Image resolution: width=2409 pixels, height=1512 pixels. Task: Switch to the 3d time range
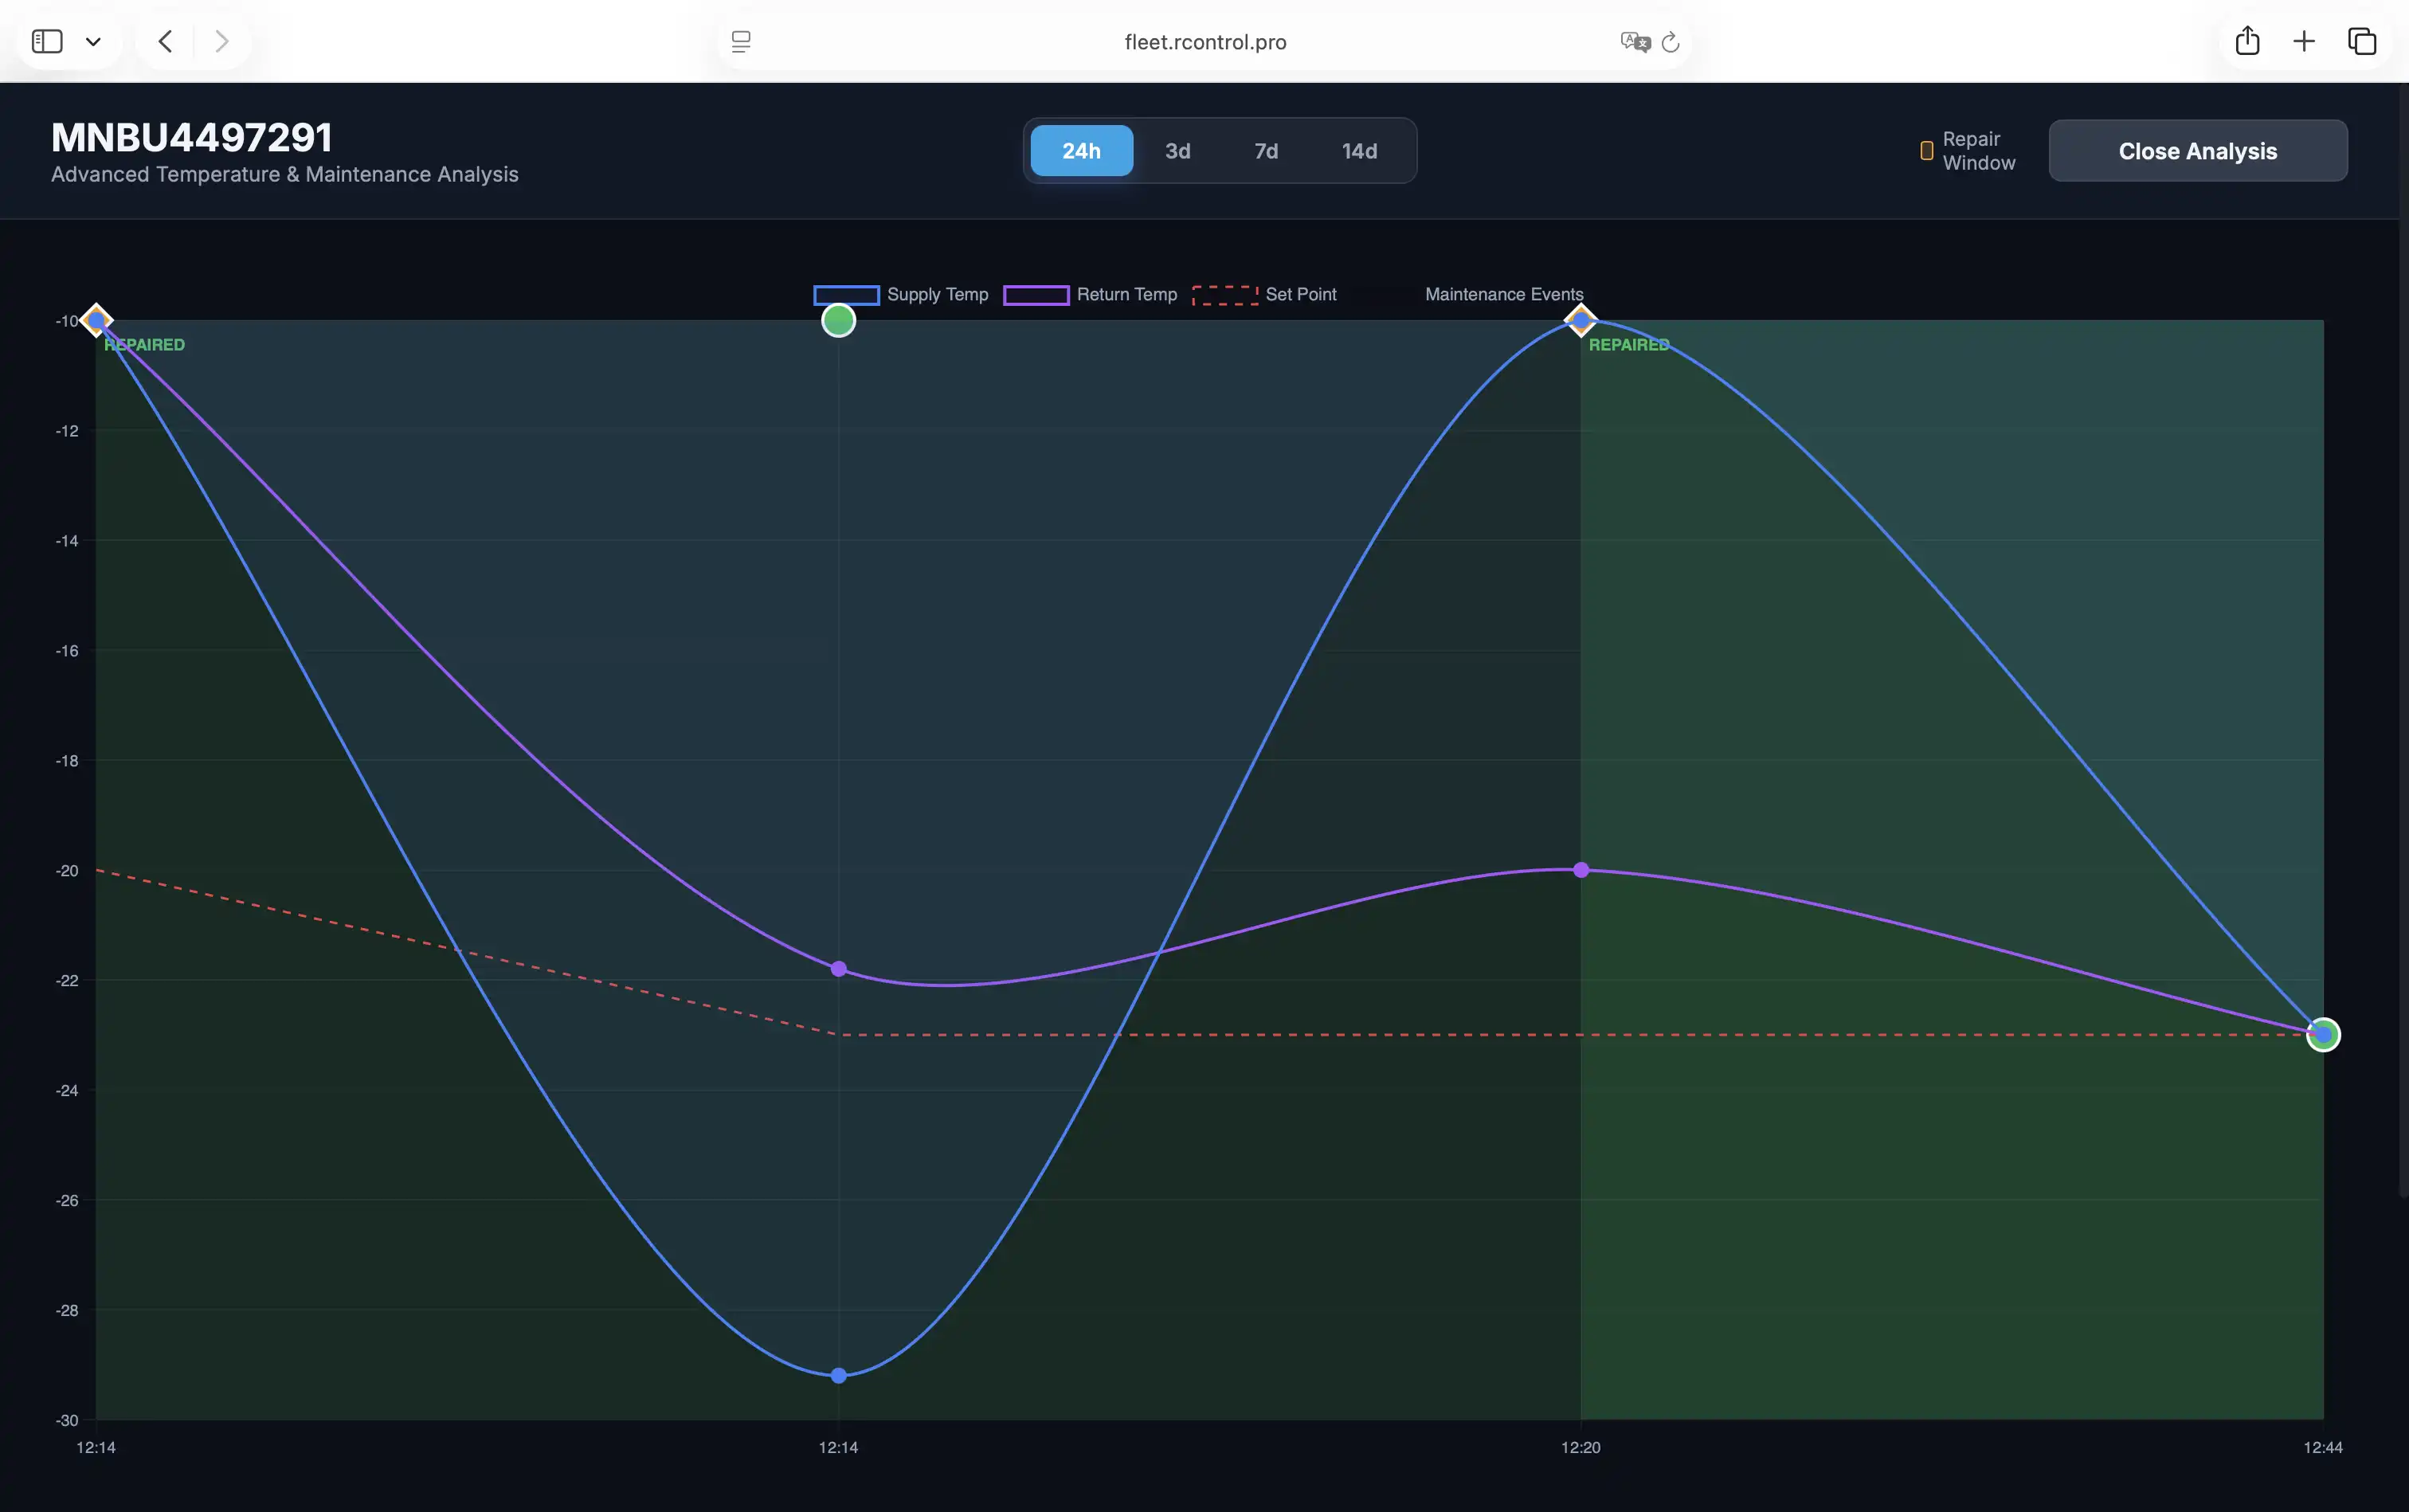point(1177,151)
